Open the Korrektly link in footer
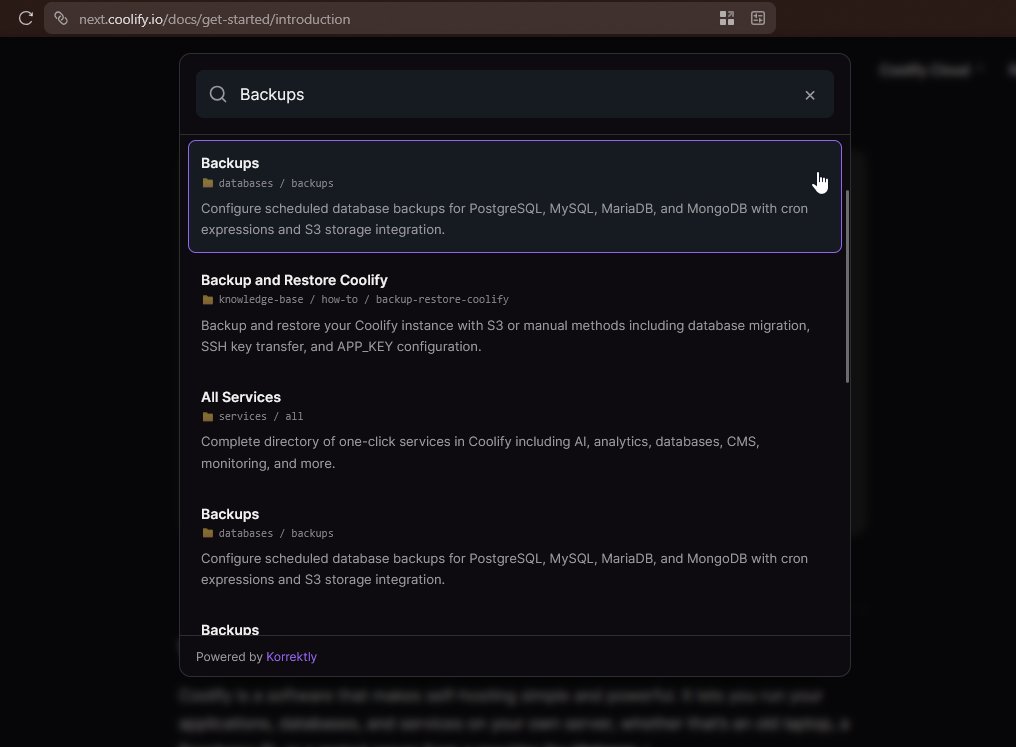The image size is (1016, 747). coord(291,656)
